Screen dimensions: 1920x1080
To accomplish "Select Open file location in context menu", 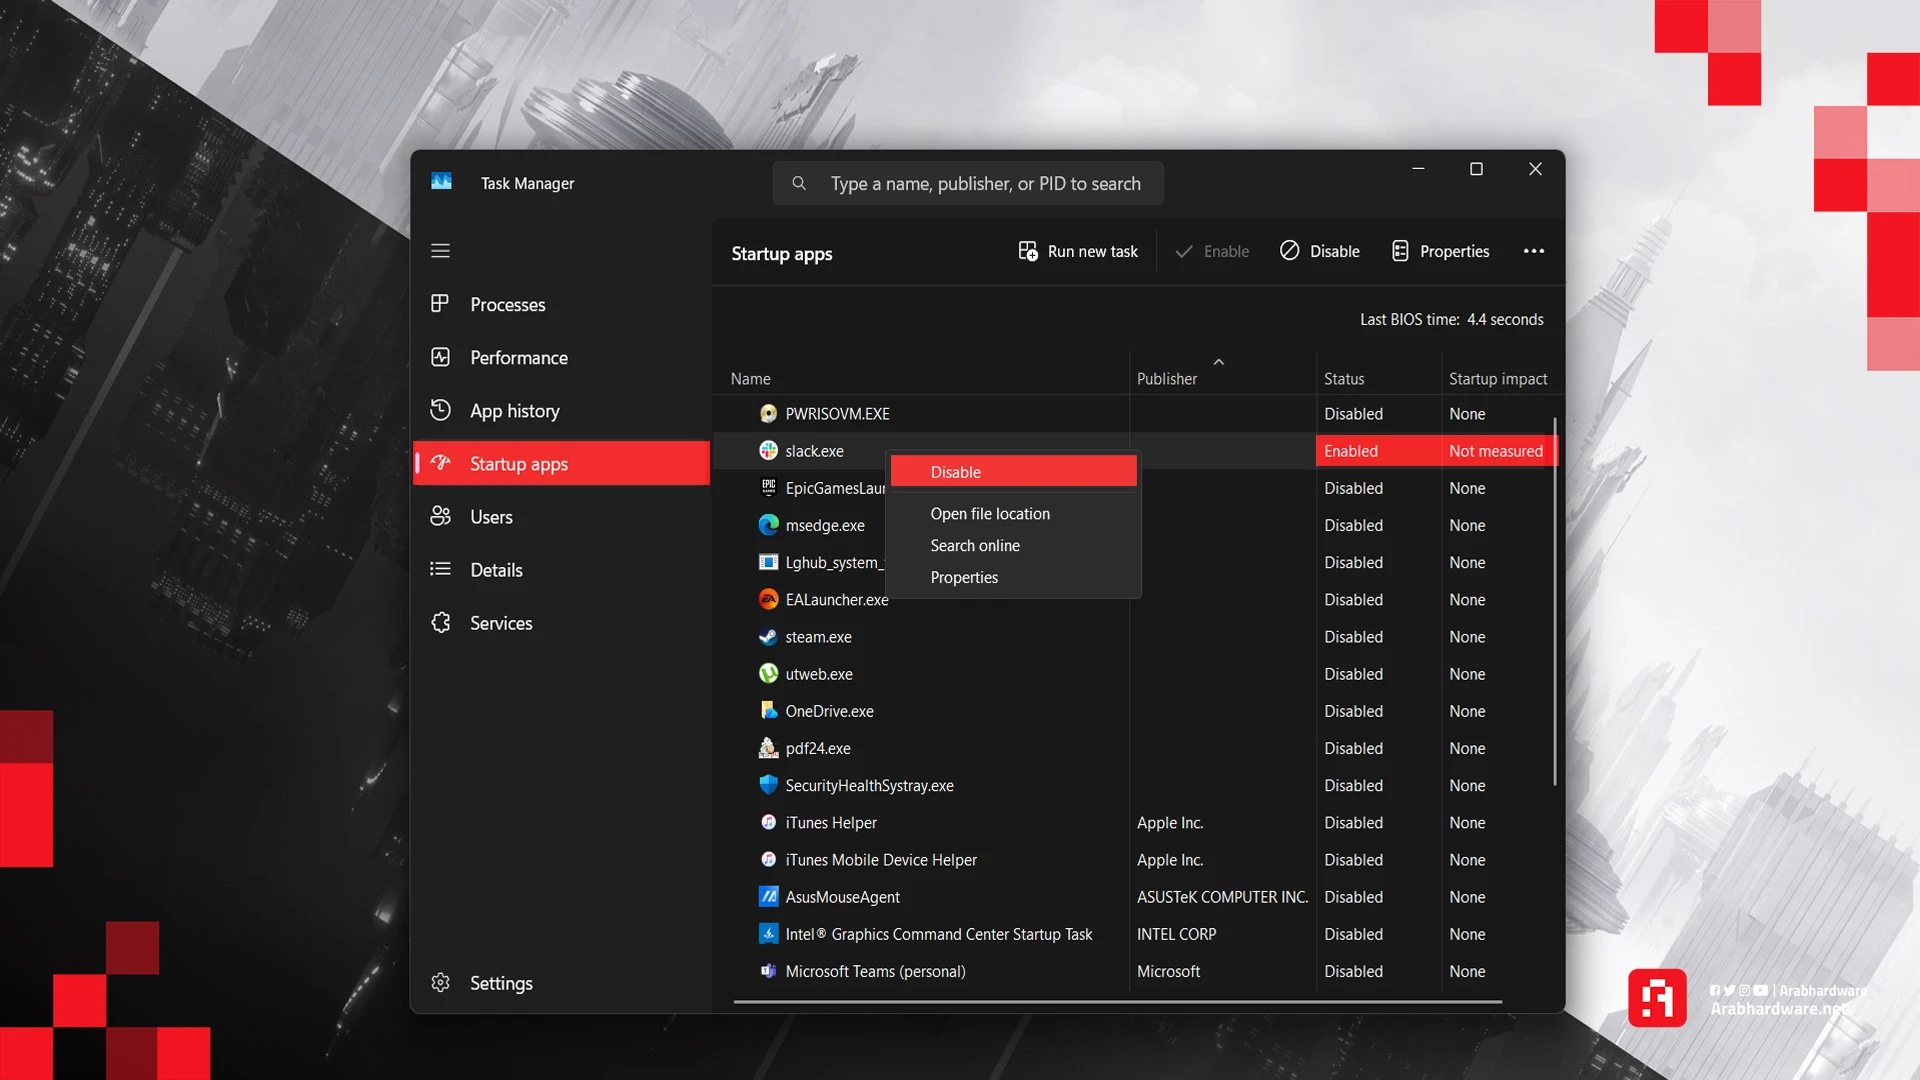I will (989, 514).
